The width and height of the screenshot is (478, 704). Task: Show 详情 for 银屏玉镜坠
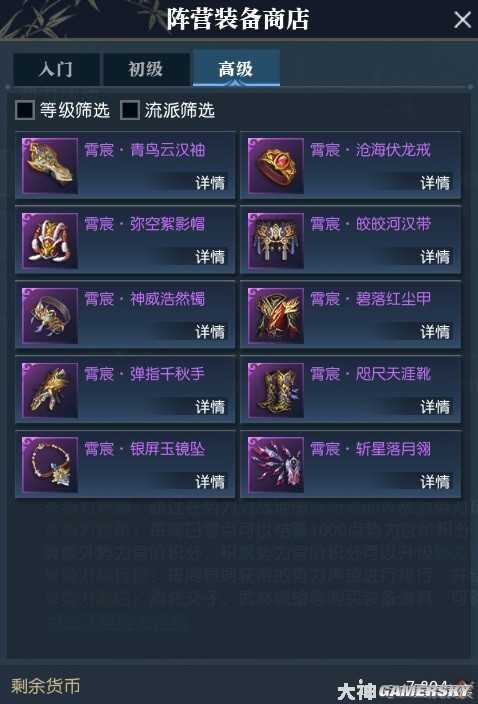(210, 482)
